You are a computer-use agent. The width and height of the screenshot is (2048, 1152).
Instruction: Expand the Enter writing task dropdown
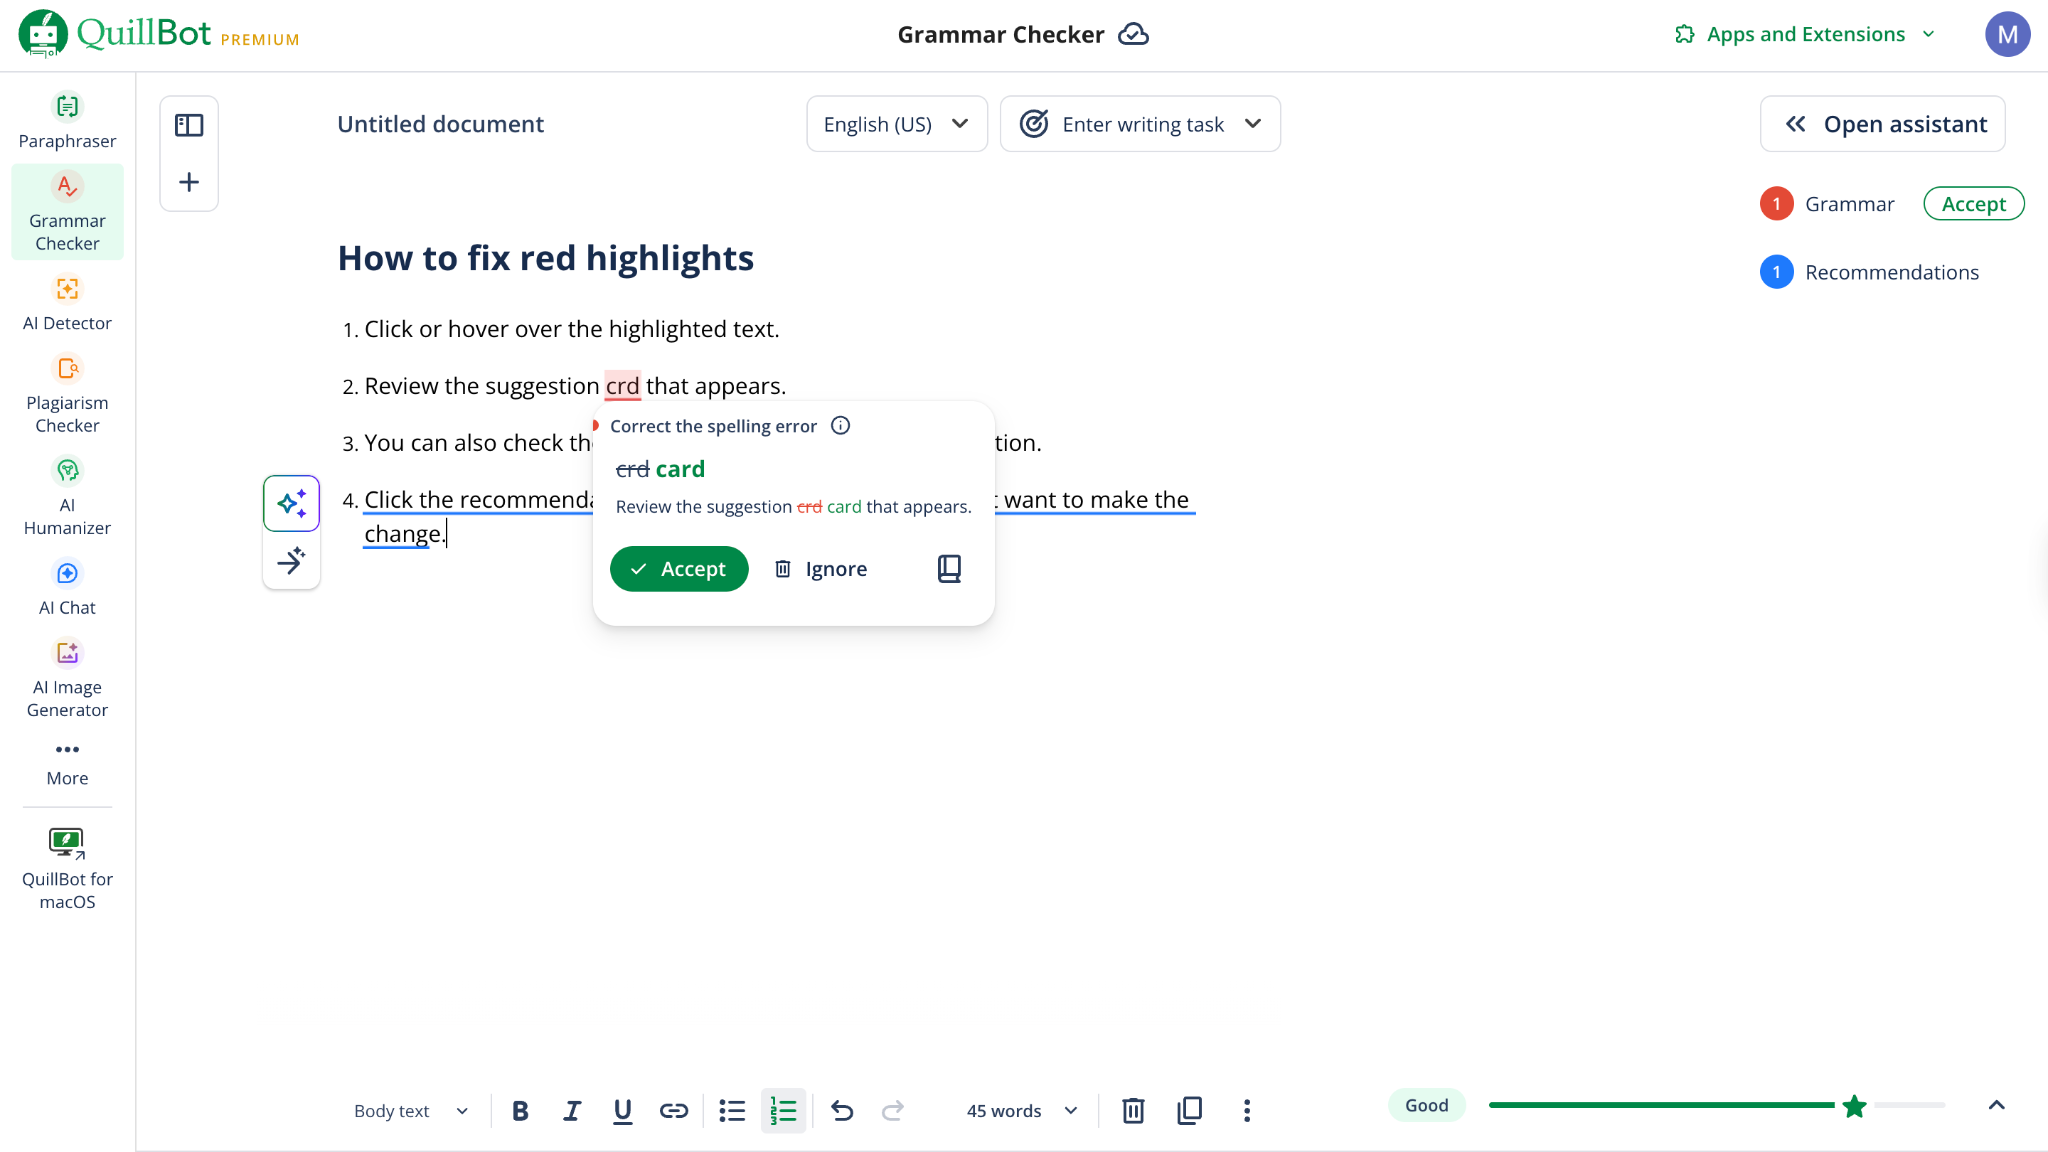pos(1140,123)
